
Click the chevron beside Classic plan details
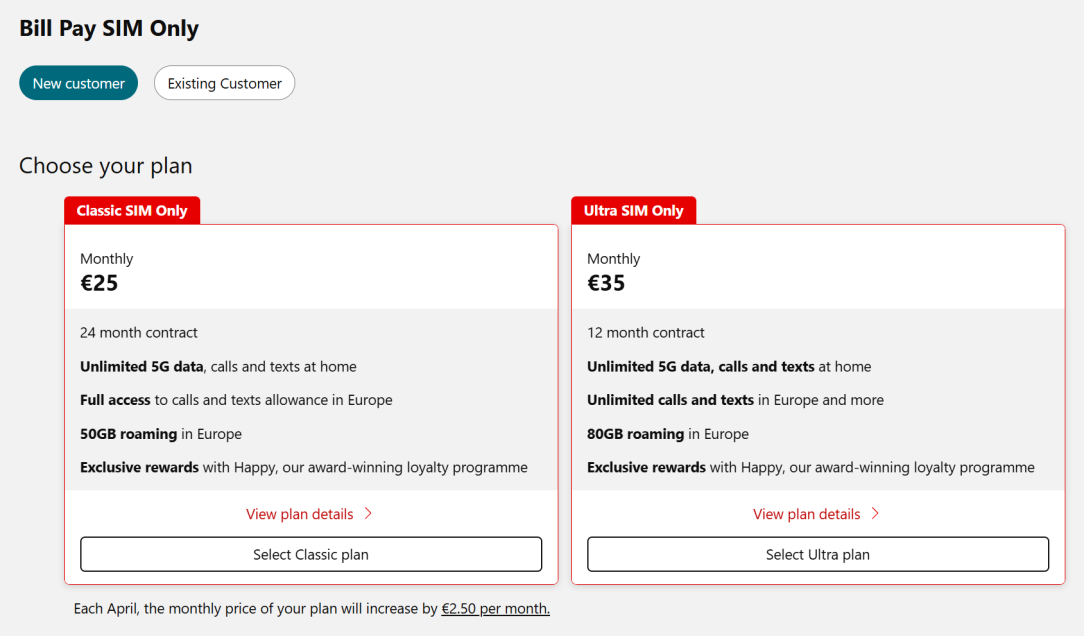pyautogui.click(x=368, y=514)
